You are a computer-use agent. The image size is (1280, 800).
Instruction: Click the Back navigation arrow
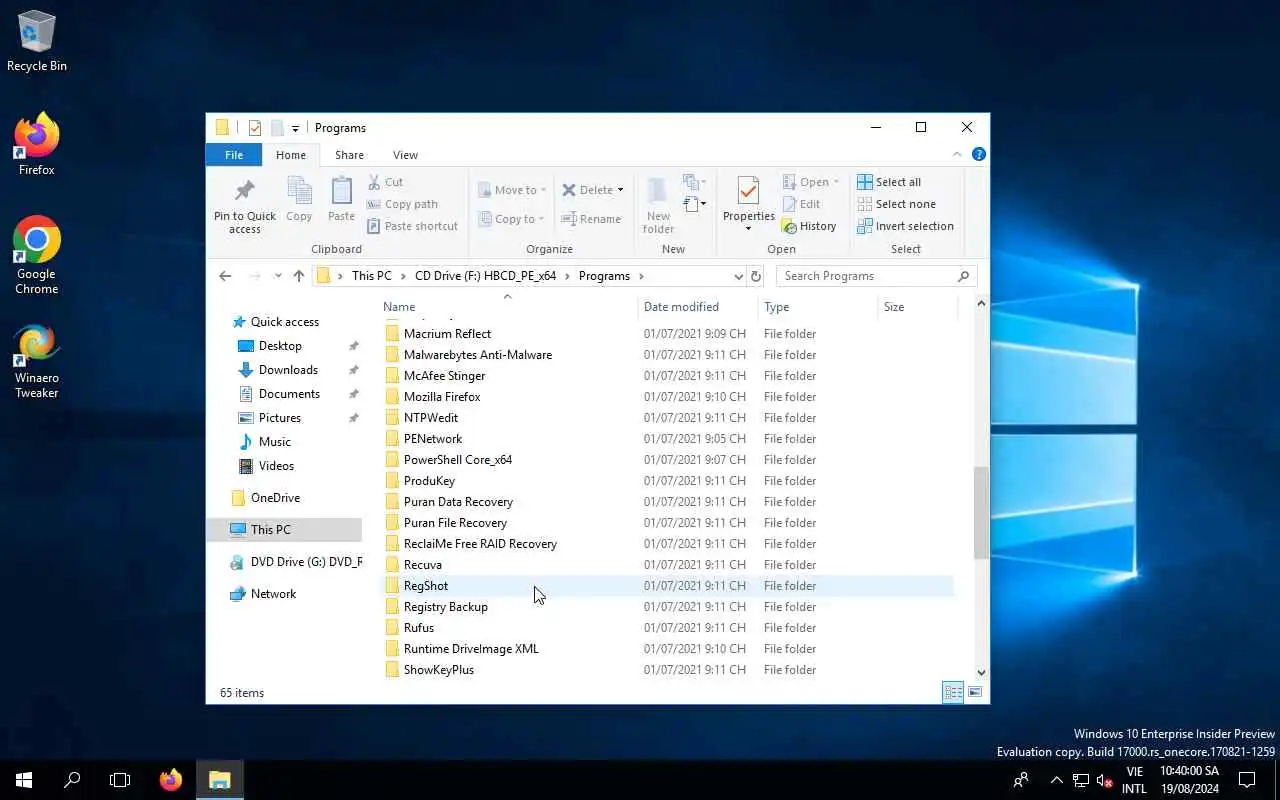(225, 276)
